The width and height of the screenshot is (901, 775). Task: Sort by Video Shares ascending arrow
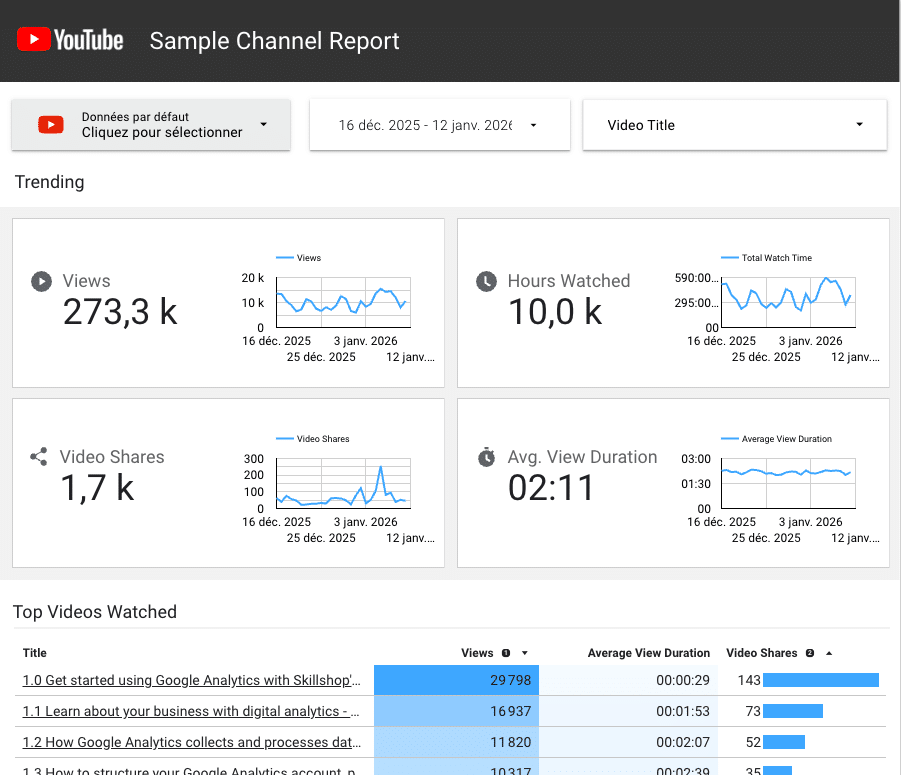click(x=829, y=653)
